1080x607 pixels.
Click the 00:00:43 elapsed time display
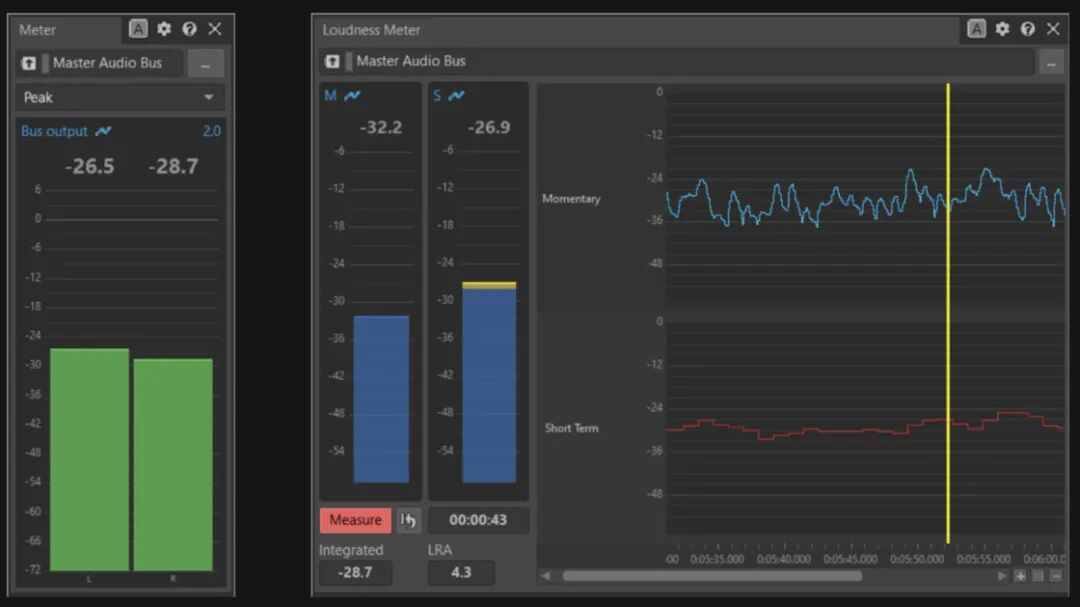pos(478,520)
